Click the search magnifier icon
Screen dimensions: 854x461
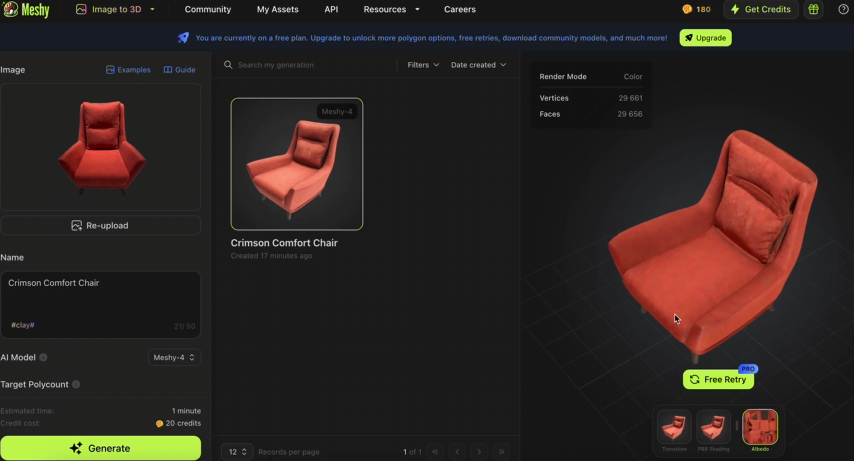tap(228, 65)
